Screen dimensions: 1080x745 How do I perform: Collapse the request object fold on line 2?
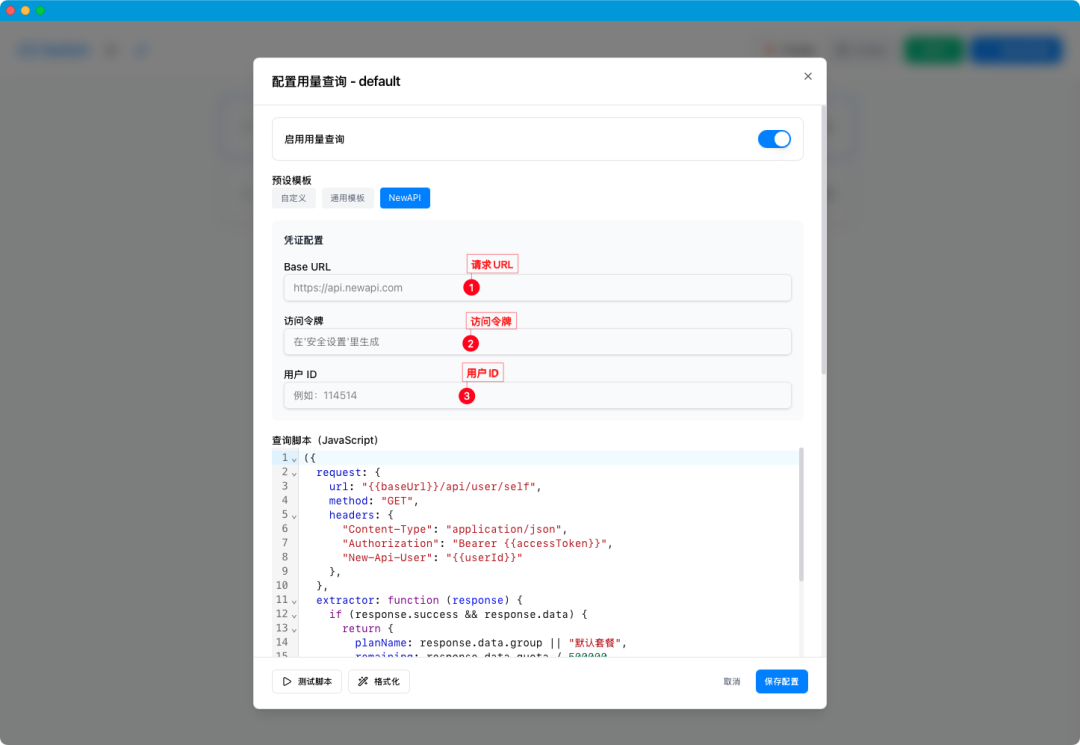tap(290, 471)
